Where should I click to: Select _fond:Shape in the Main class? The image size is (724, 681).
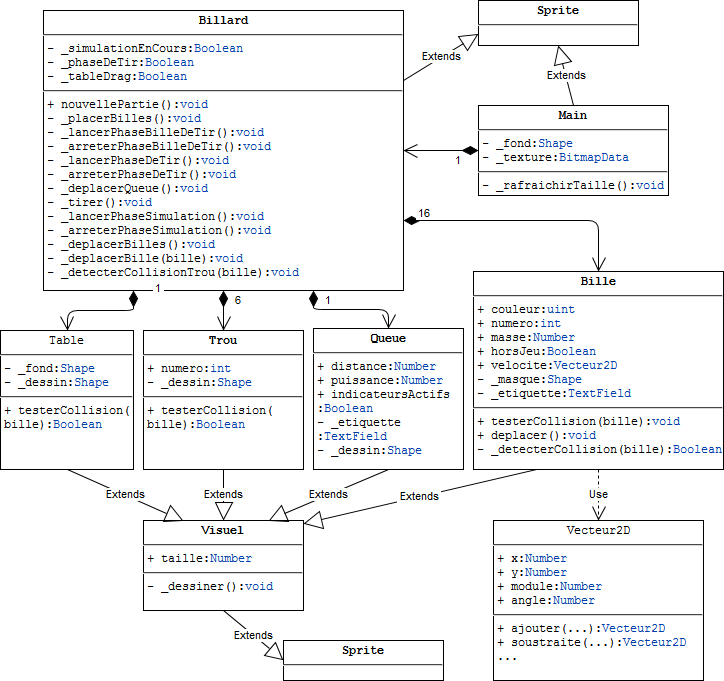click(528, 143)
